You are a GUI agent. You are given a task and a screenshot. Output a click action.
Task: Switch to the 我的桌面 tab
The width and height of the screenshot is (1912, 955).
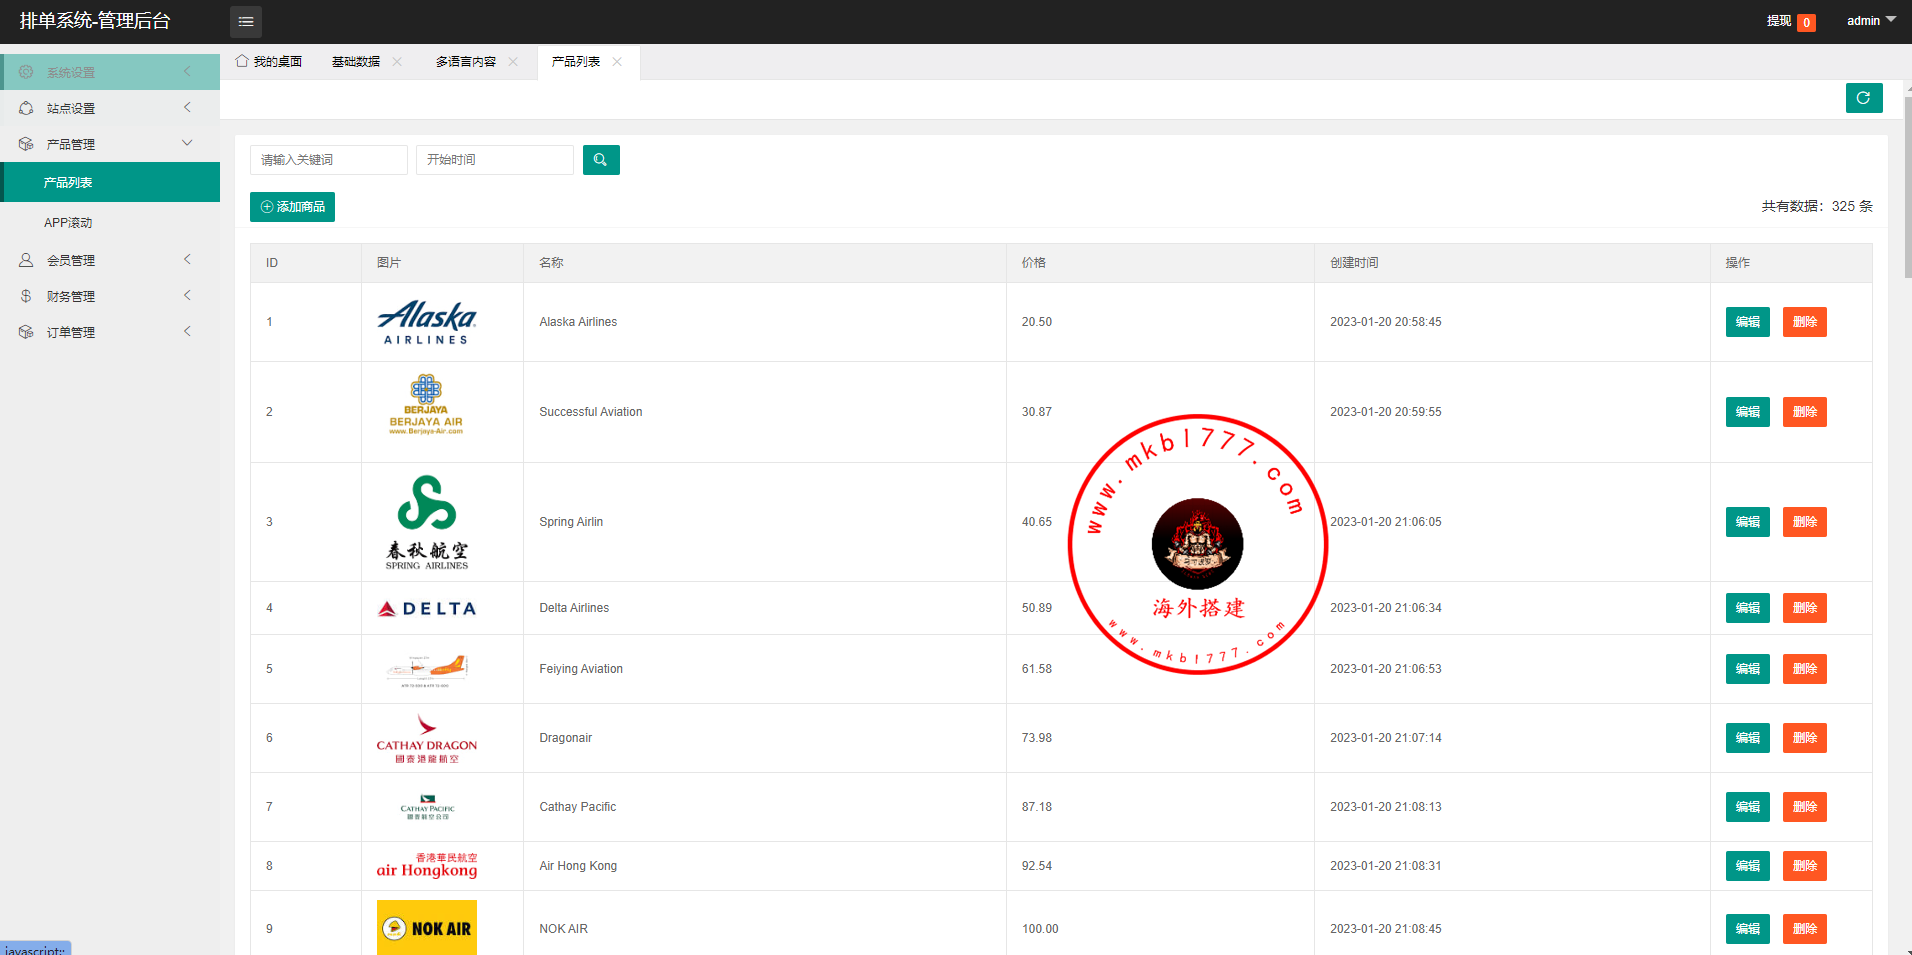[x=269, y=62]
